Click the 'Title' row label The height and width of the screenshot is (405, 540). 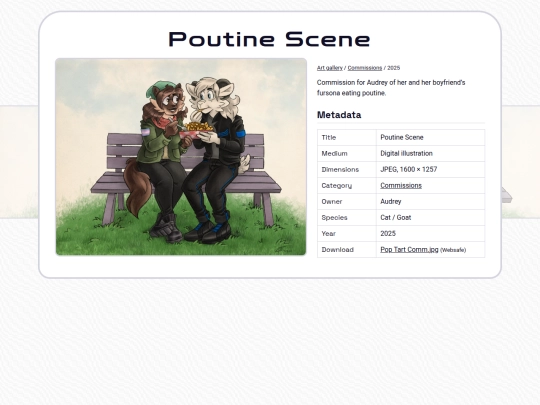pyautogui.click(x=329, y=137)
